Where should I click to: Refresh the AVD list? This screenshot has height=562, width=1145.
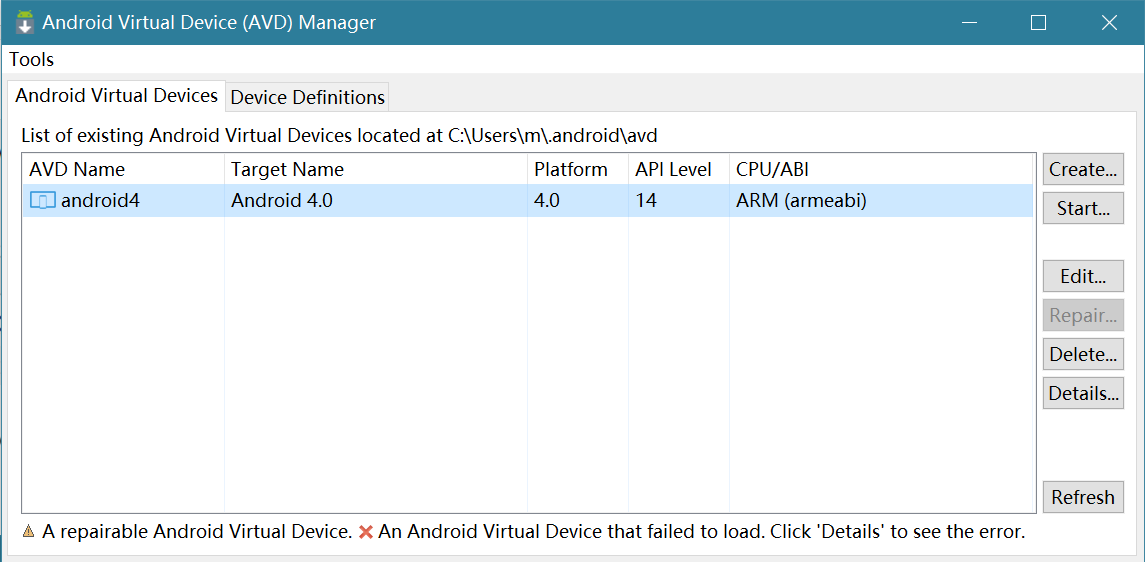[x=1083, y=498]
